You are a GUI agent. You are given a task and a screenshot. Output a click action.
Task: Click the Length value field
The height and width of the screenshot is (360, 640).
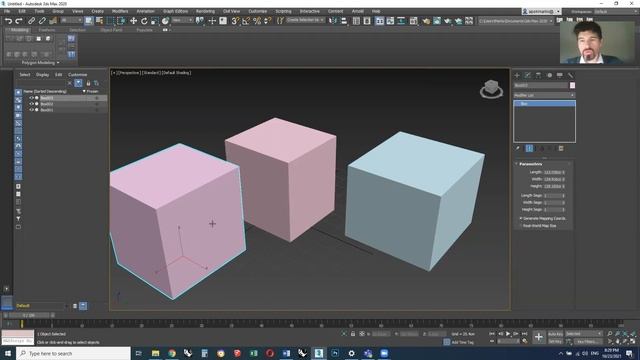click(x=552, y=172)
